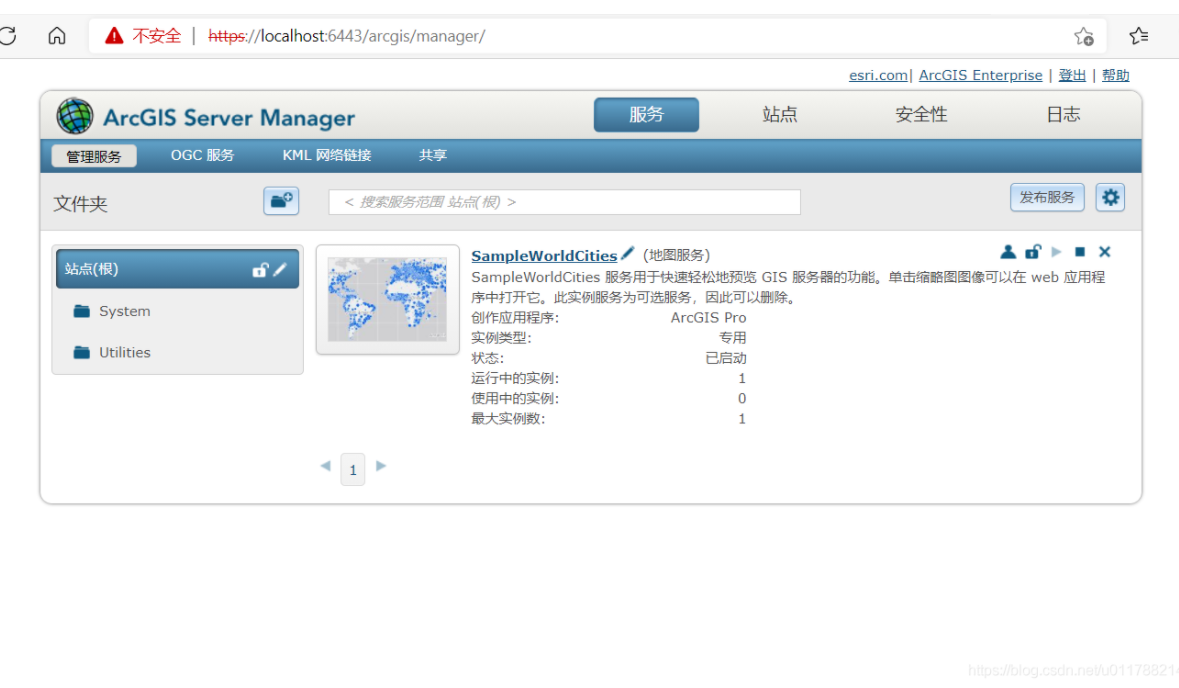This screenshot has height=688, width=1179.
Task: Expand the System folder in the sidebar
Action: 126,311
